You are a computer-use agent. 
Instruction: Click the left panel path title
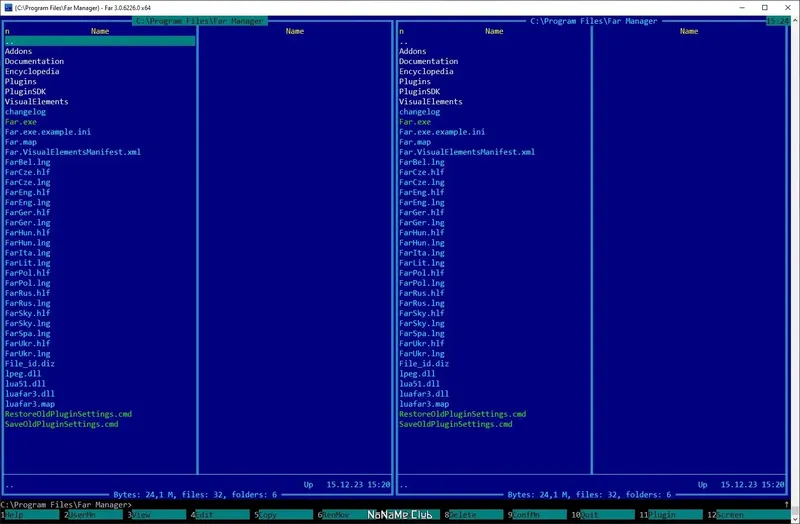[x=200, y=21]
